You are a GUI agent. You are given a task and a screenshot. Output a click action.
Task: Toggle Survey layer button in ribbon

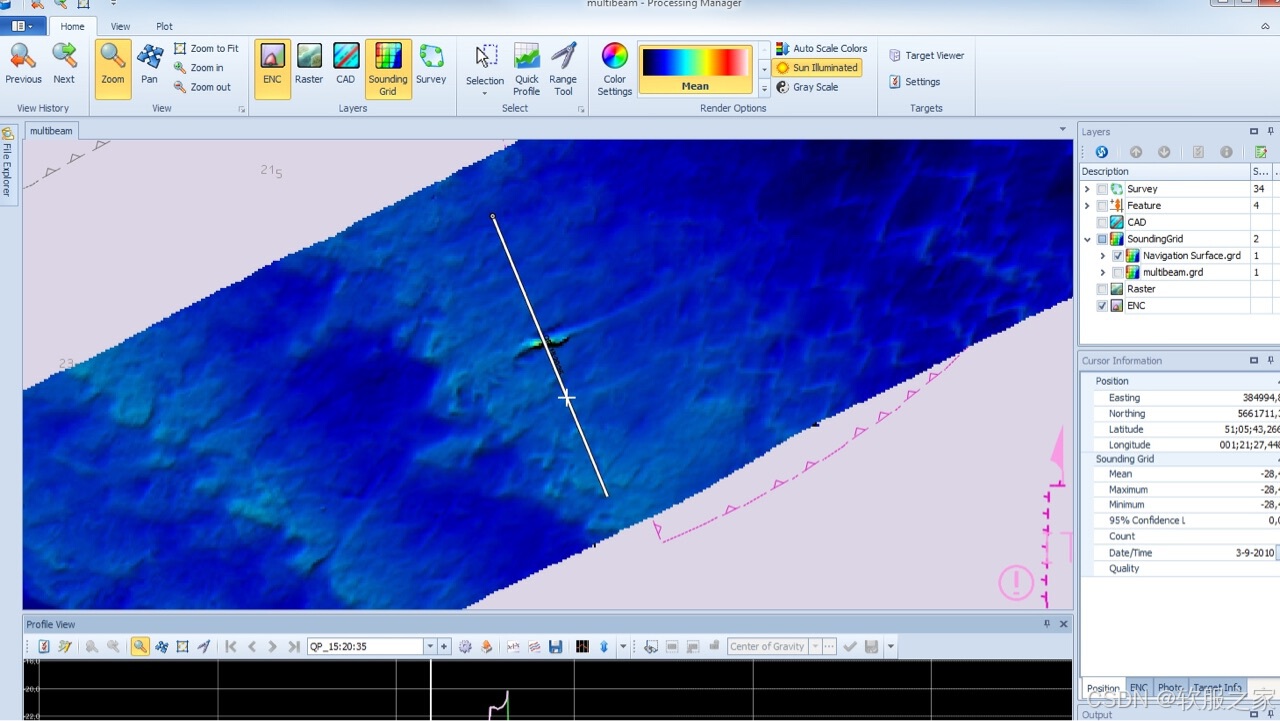(431, 64)
